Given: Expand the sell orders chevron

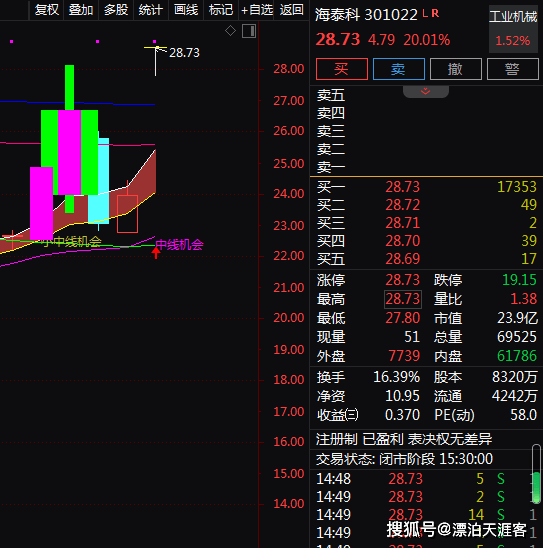Looking at the screenshot, I should [x=426, y=92].
